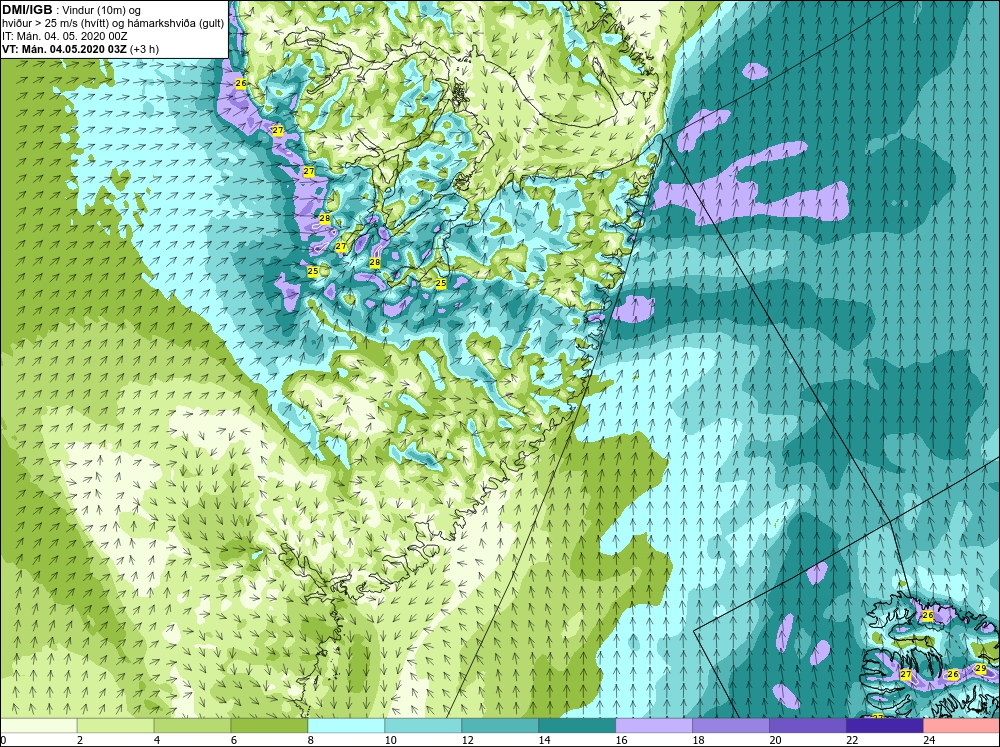The width and height of the screenshot is (1000, 747).
Task: Click the title line "DMI/IGB : Vindur (10m) og"
Action: click(71, 10)
